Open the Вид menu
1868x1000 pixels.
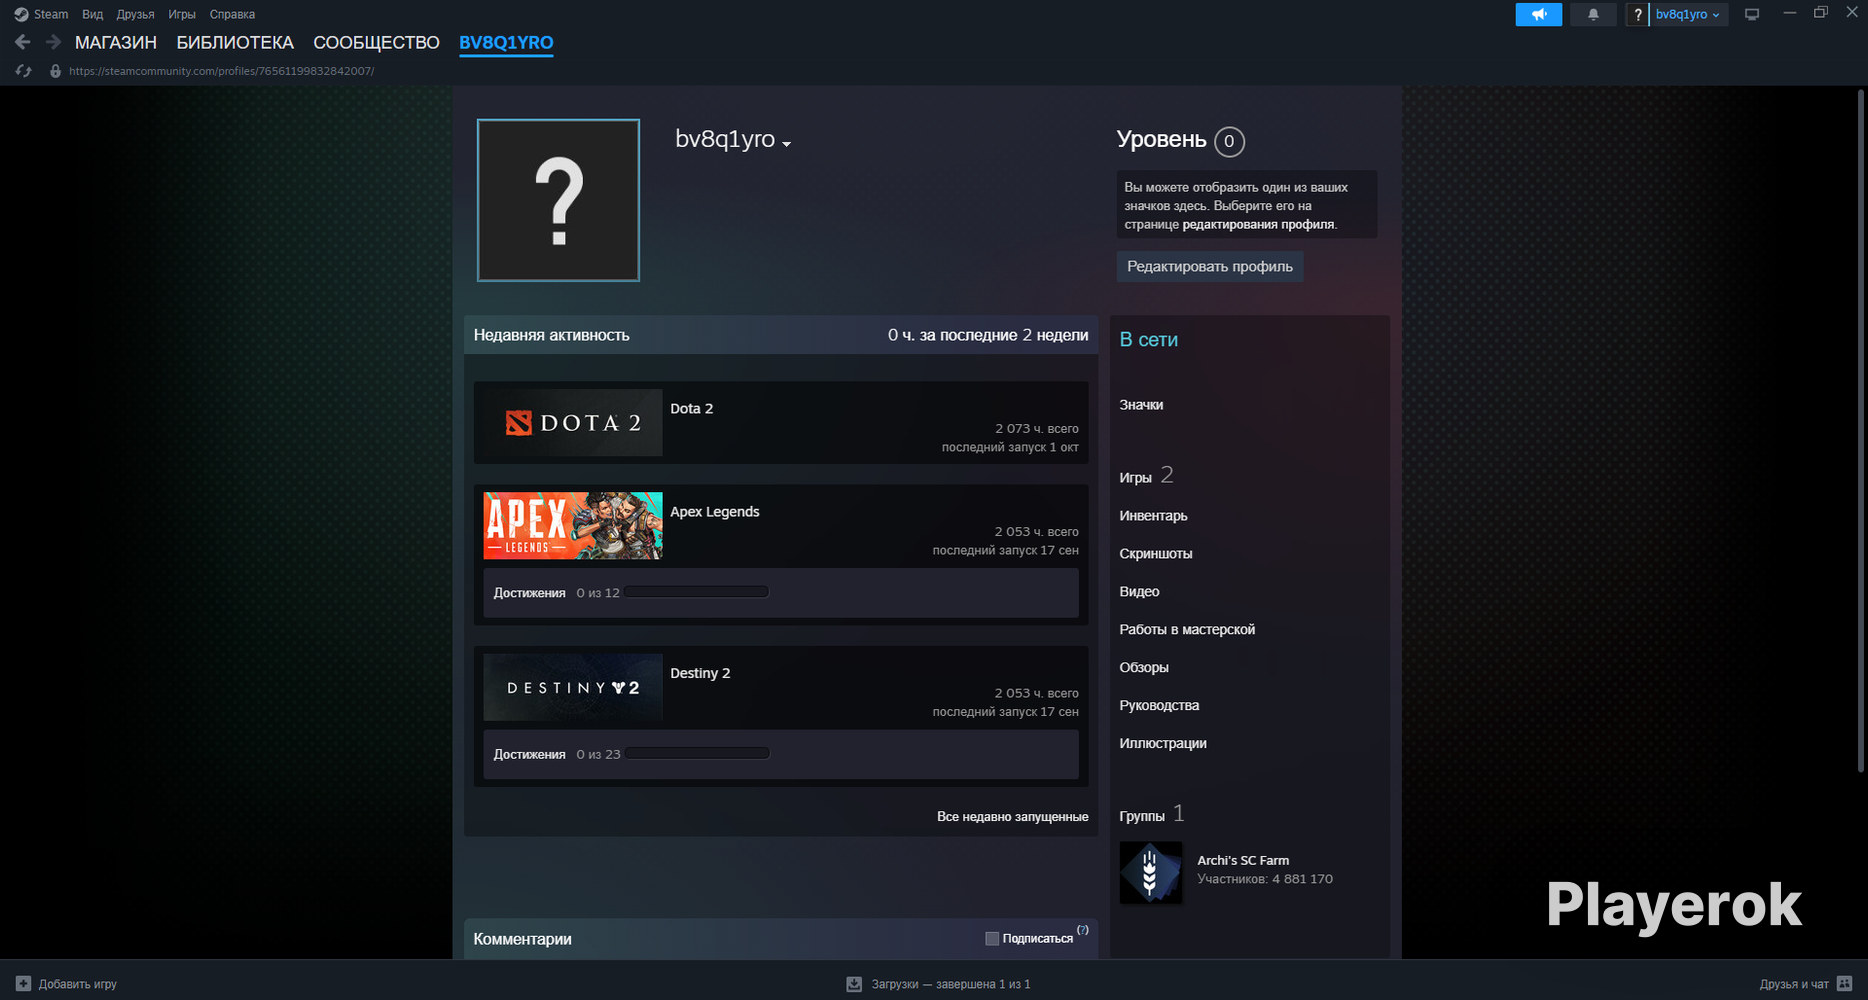[93, 14]
